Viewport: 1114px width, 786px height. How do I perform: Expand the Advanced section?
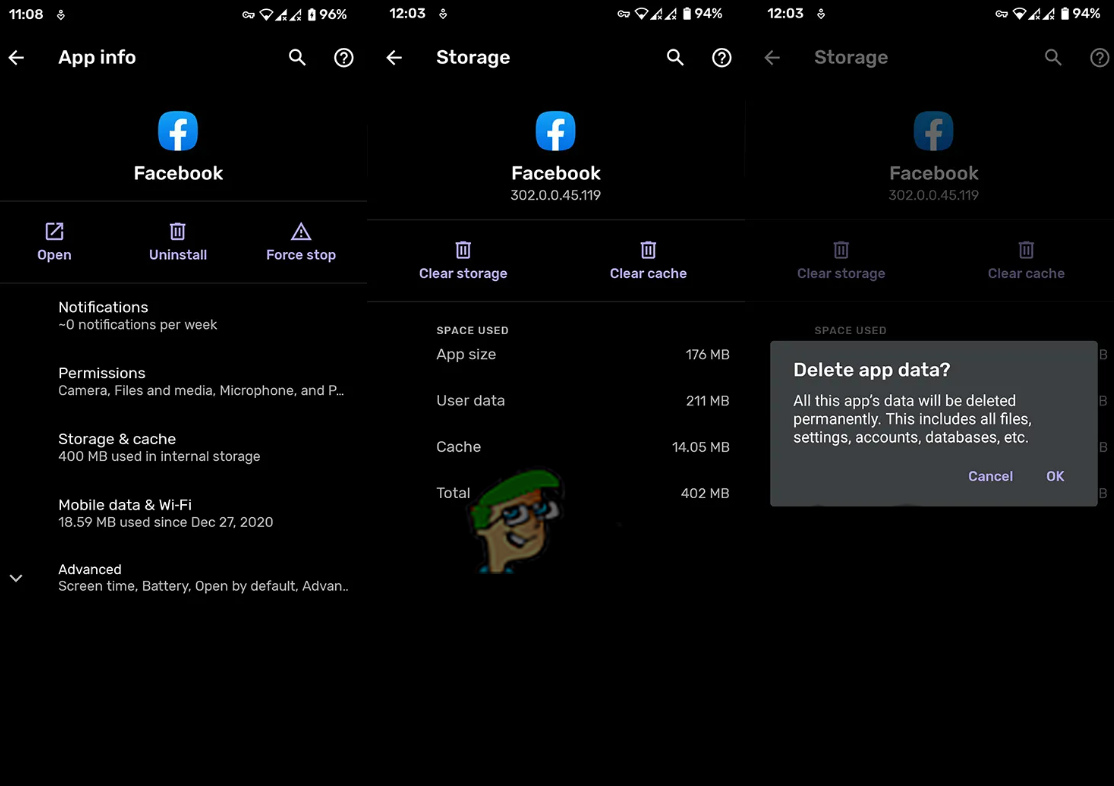(x=183, y=578)
